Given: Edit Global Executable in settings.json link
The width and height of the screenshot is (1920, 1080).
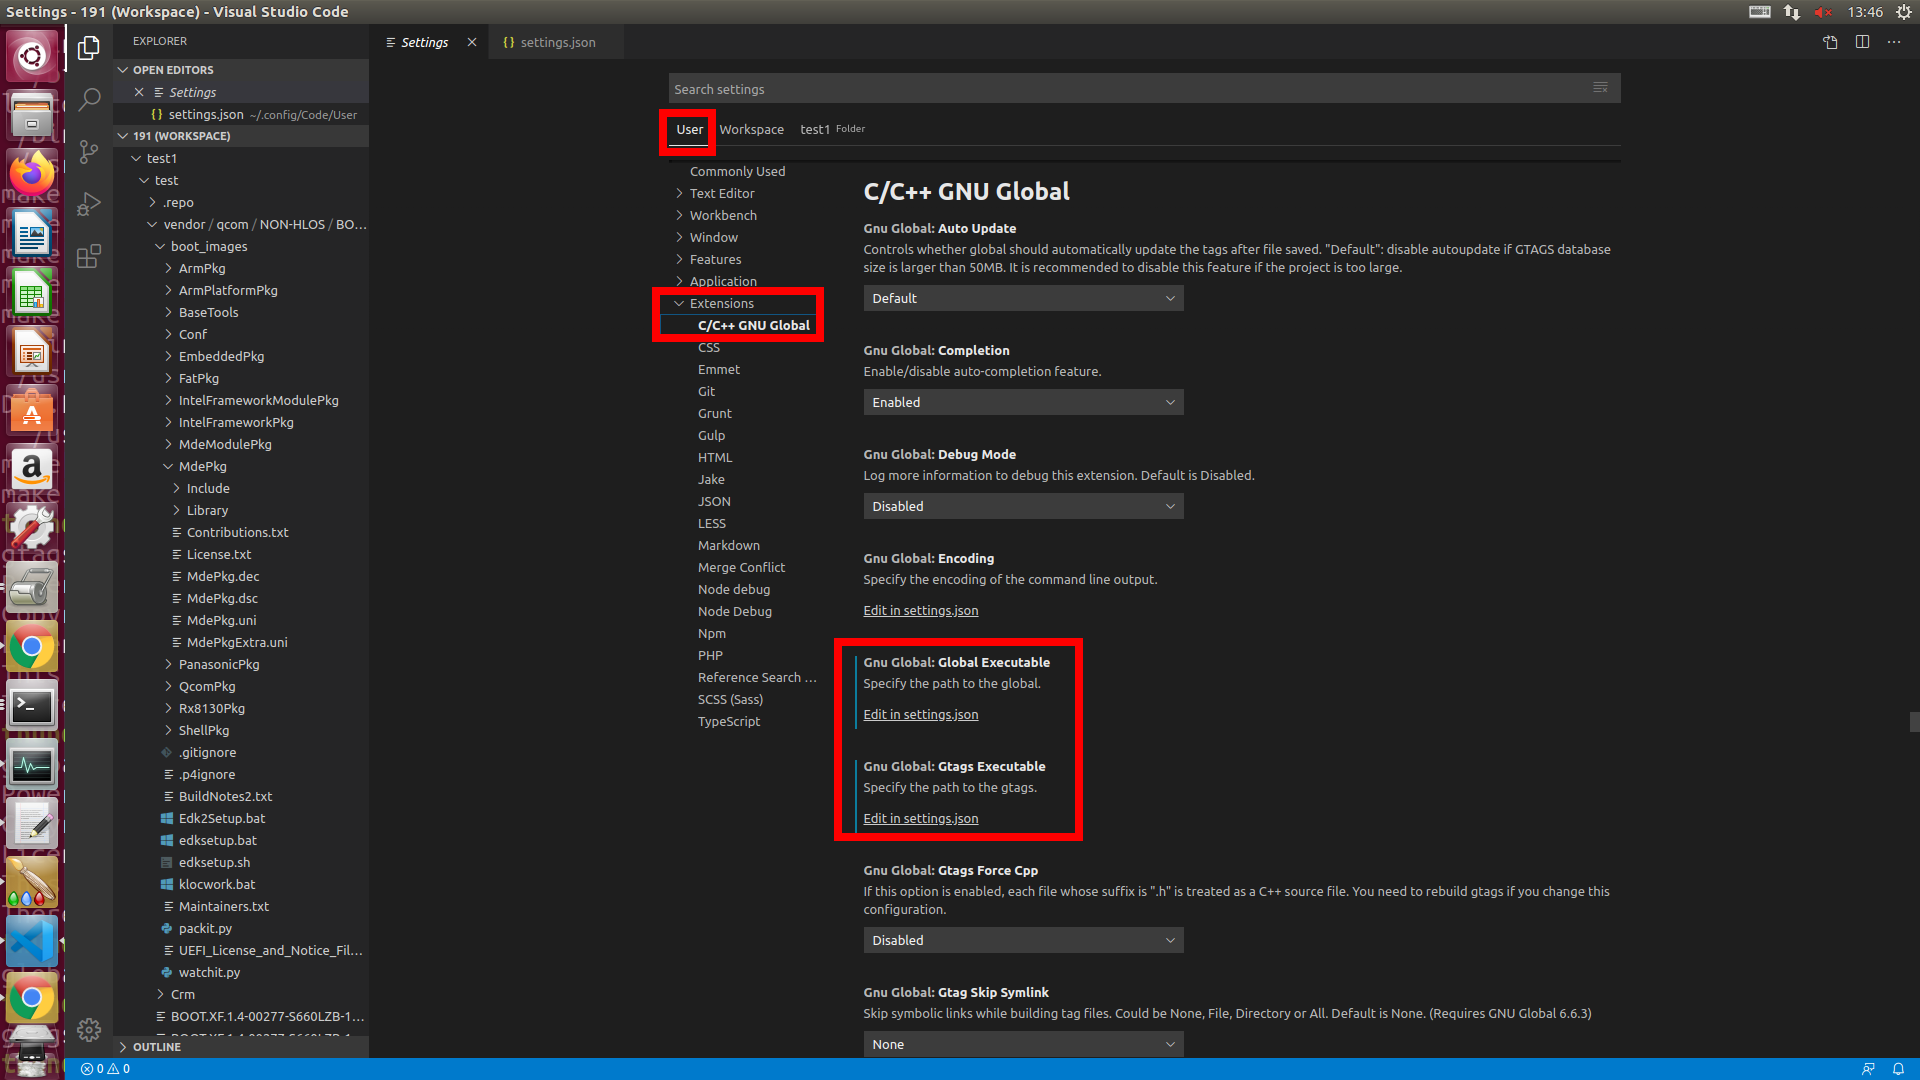Looking at the screenshot, I should point(920,714).
